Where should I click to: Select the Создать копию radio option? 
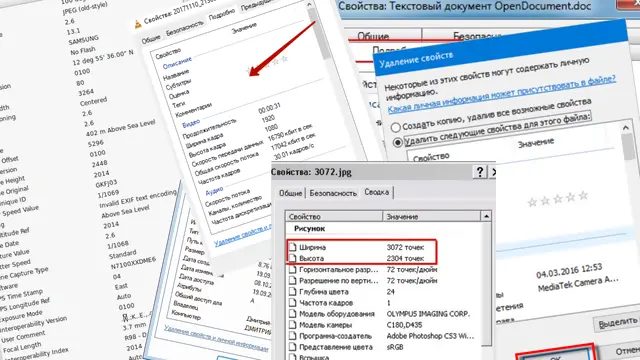click(395, 127)
